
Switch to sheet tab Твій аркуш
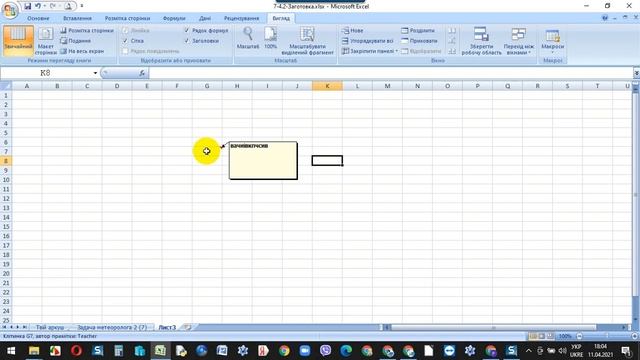(50, 327)
